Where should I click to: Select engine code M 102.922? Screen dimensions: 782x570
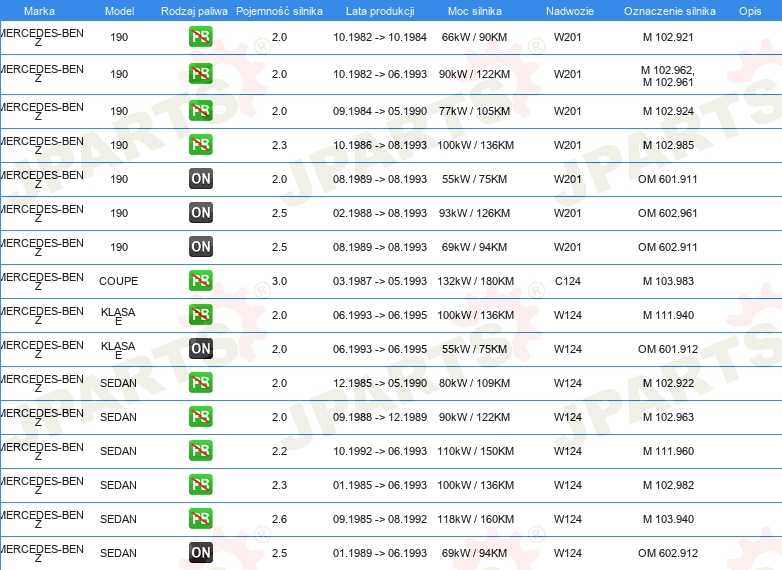[x=668, y=383]
